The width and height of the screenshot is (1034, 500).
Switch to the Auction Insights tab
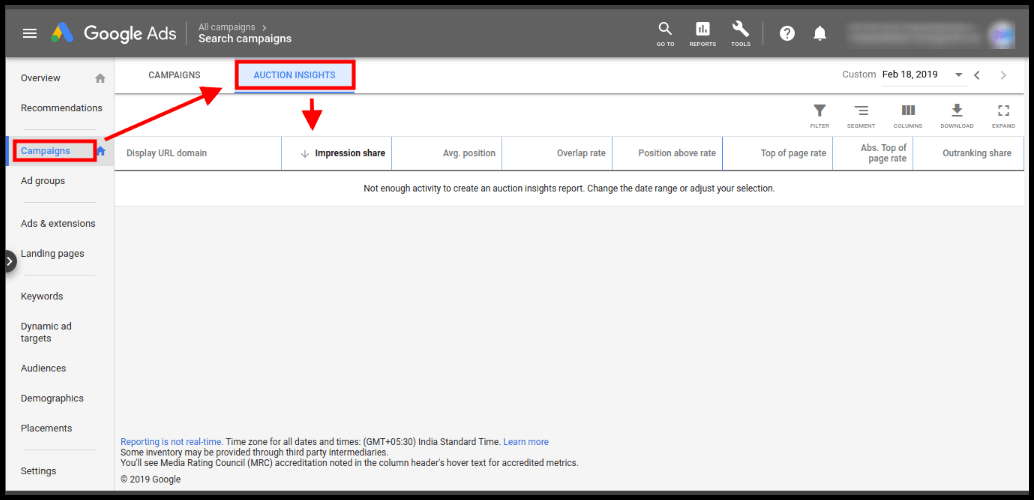click(295, 75)
